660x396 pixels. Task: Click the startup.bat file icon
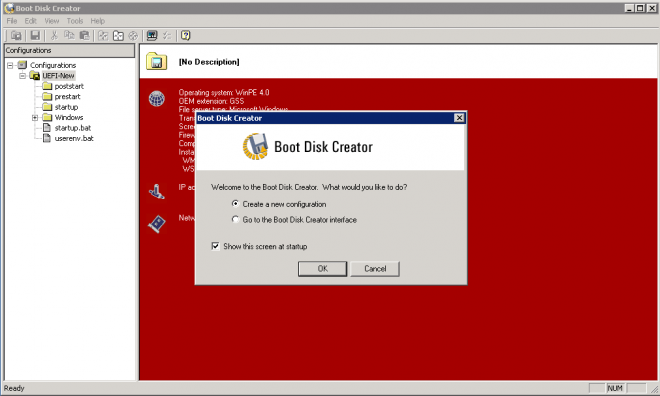click(47, 128)
